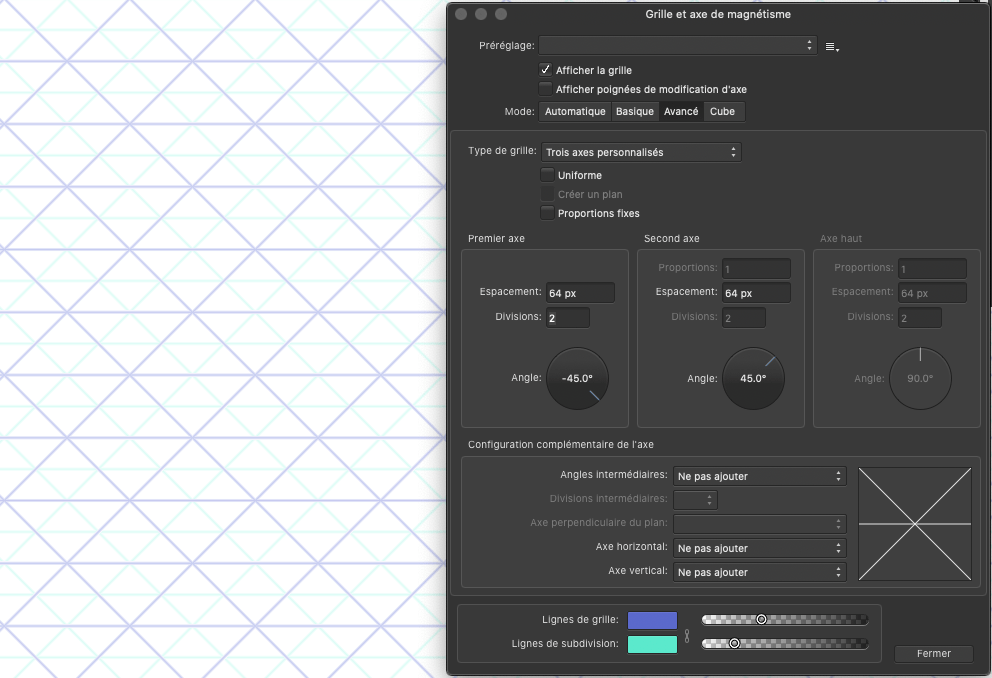Uncheck Afficher la grille
Screen dimensions: 992x678
pos(546,69)
